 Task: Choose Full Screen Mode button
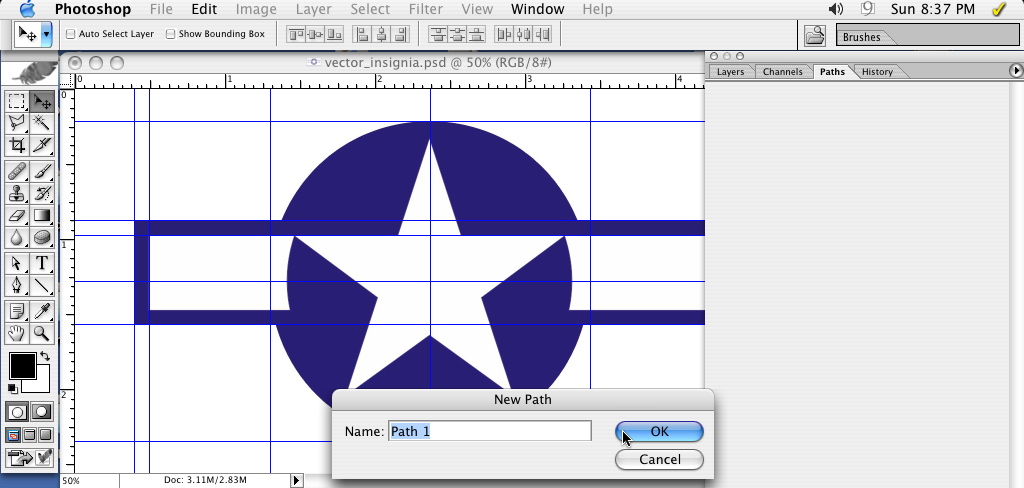46,434
